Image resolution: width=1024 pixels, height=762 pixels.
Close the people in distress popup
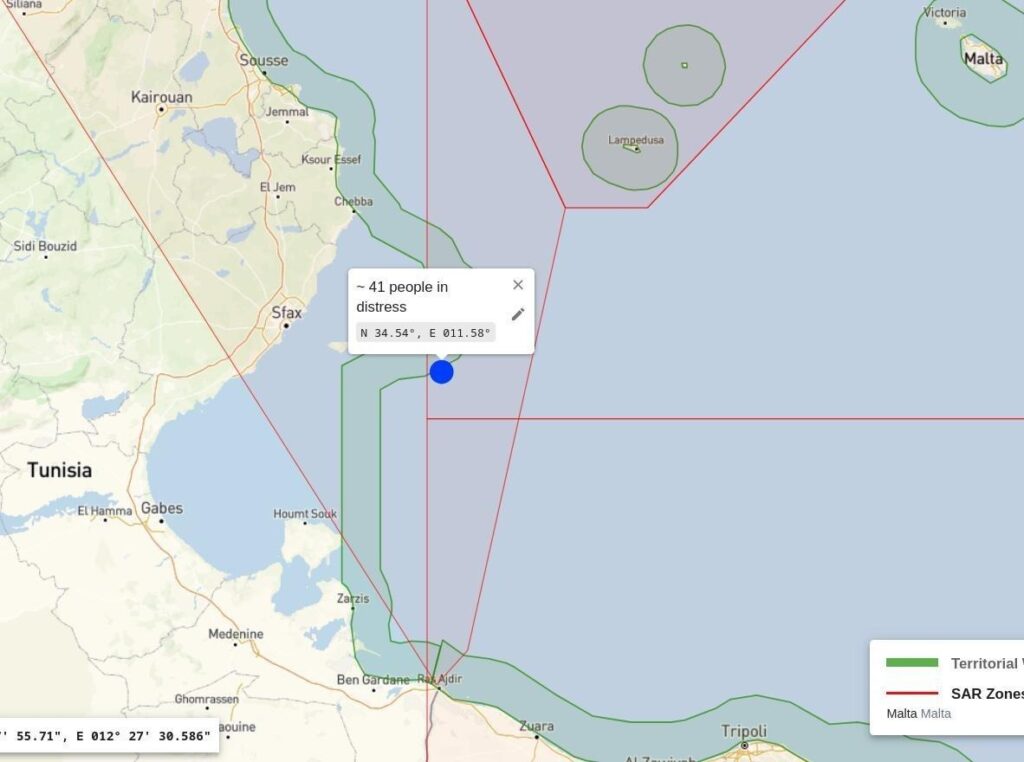pyautogui.click(x=518, y=285)
